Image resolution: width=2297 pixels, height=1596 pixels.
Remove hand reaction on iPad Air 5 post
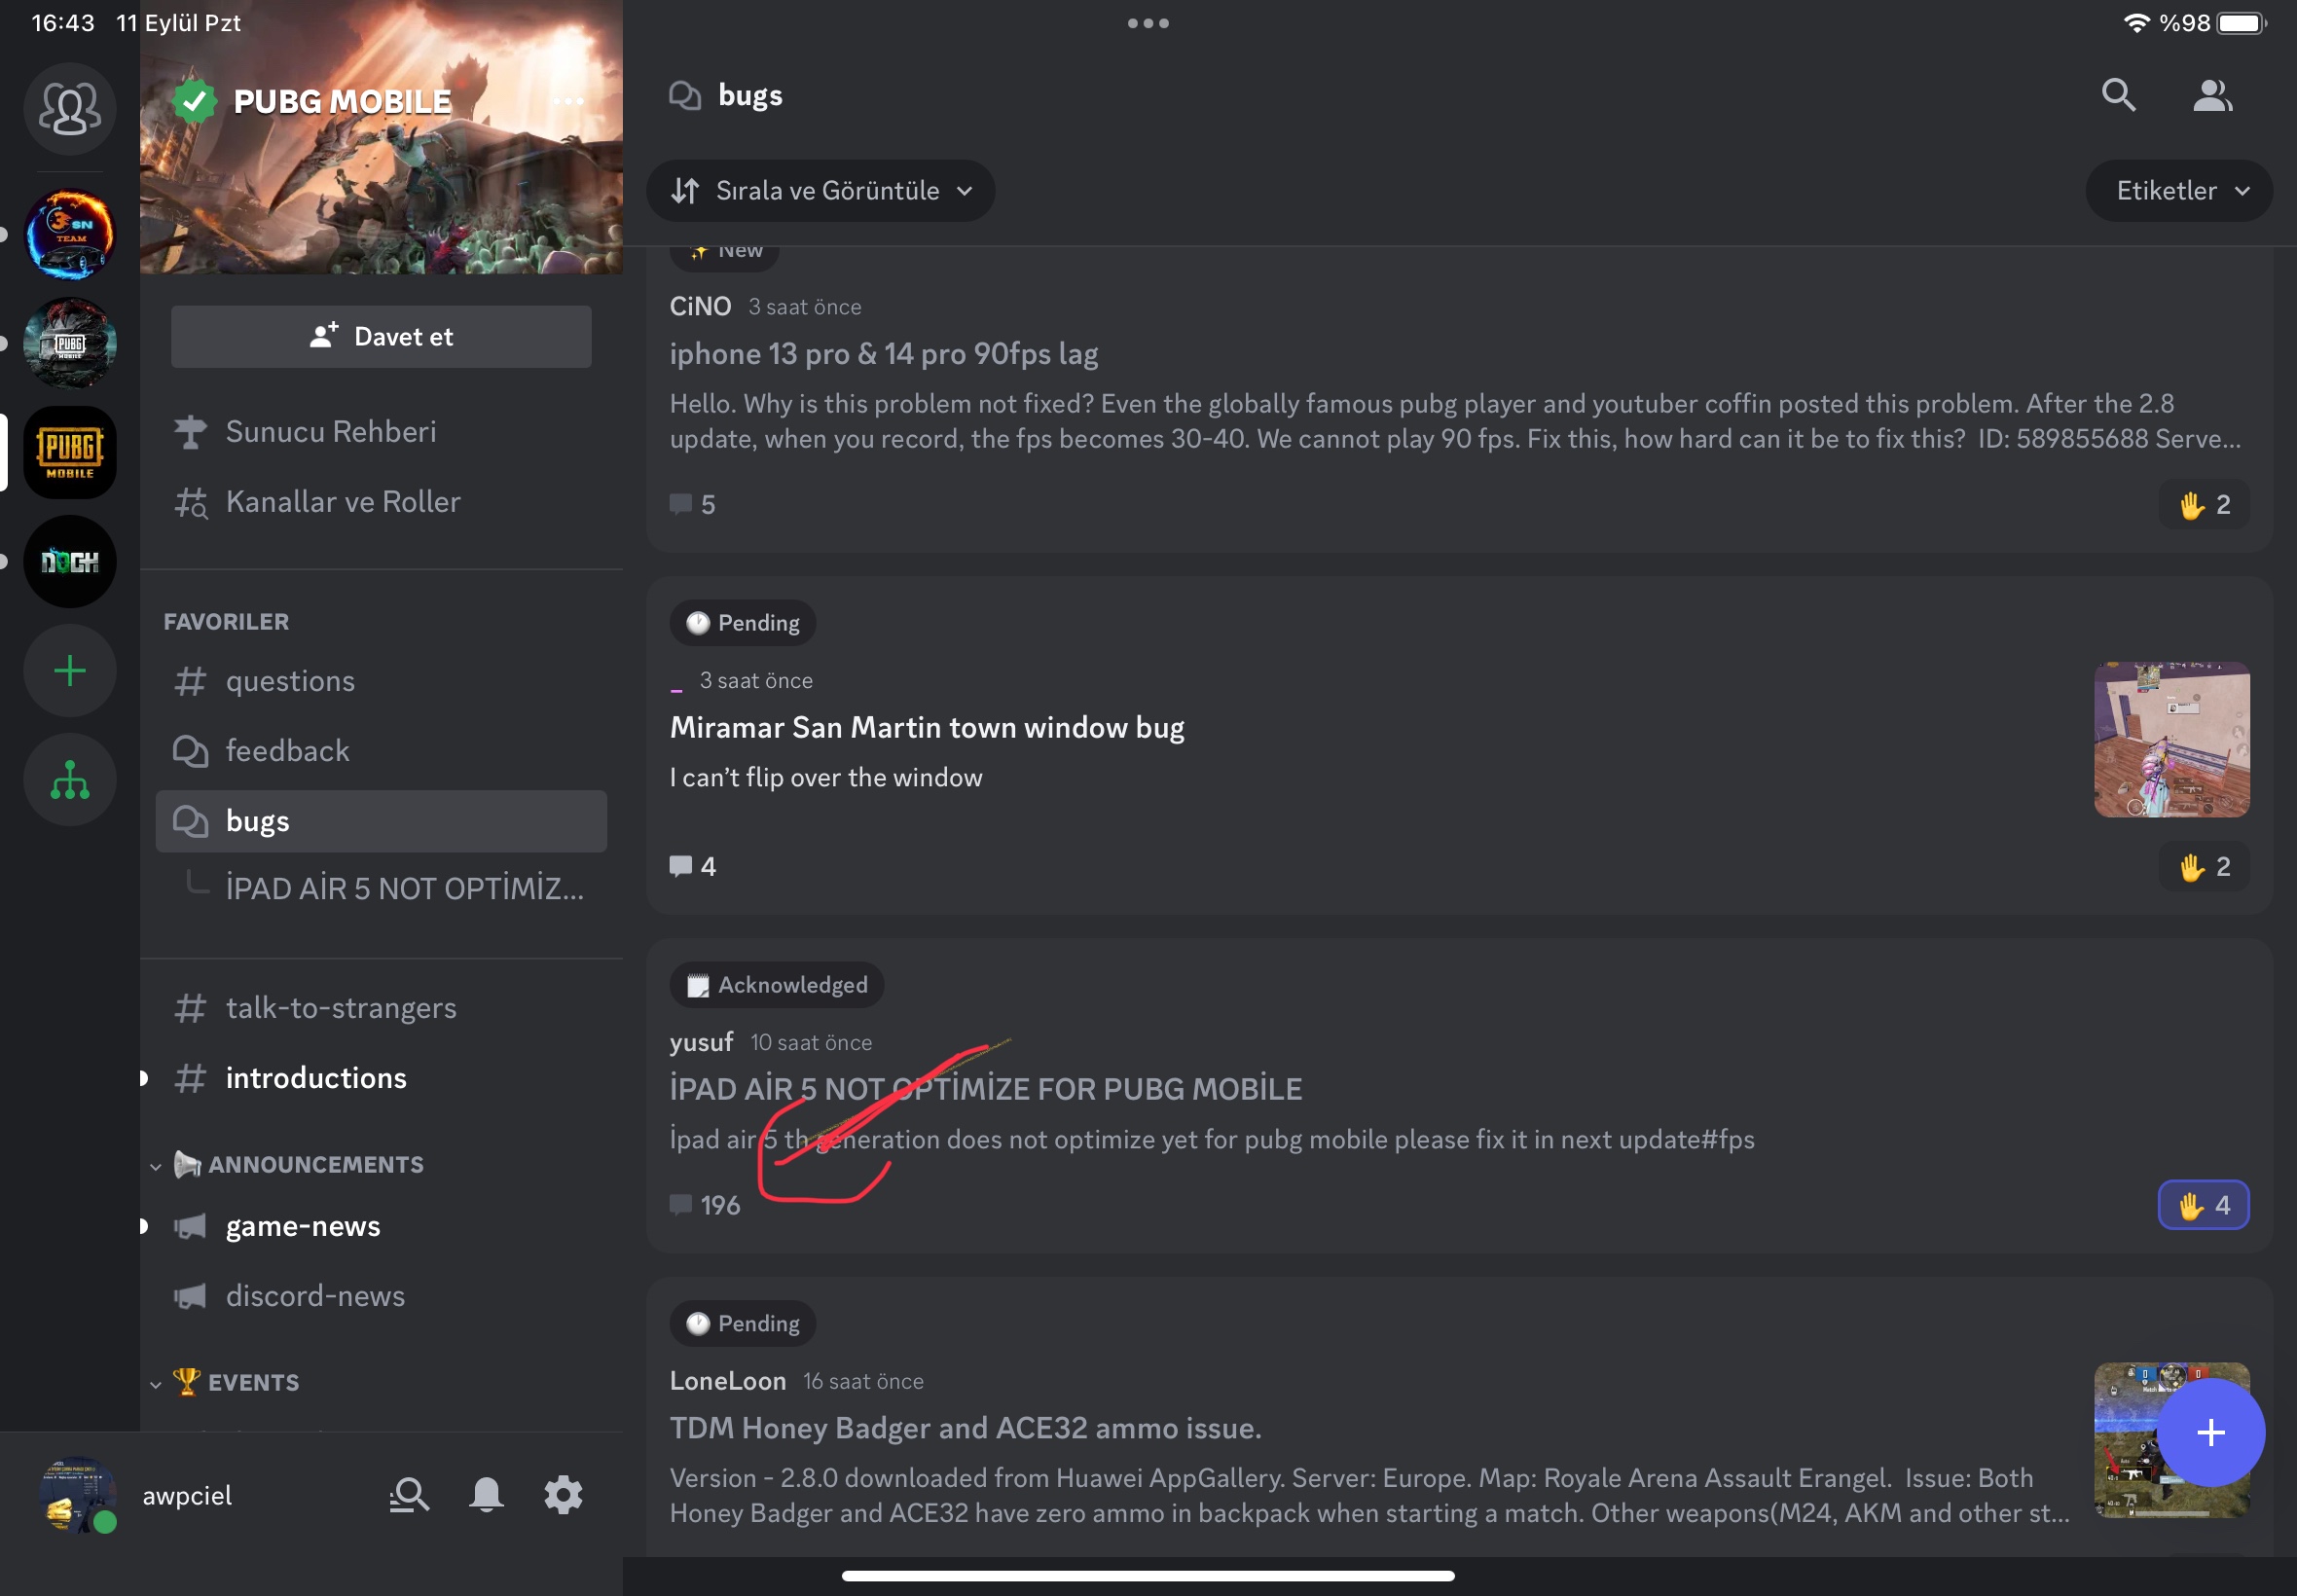[x=2204, y=1205]
